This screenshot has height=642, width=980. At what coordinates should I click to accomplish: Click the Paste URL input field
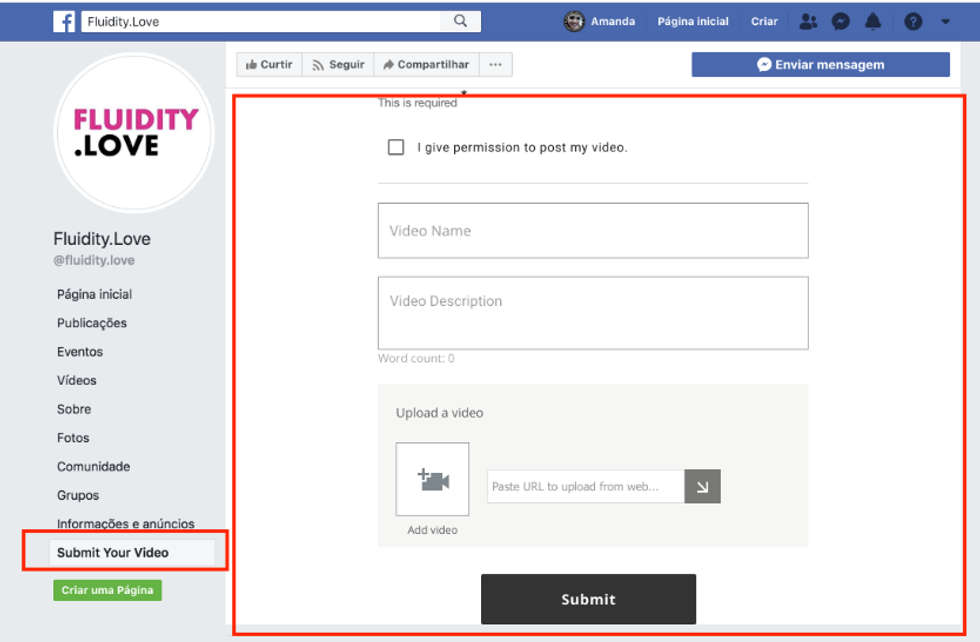point(585,487)
